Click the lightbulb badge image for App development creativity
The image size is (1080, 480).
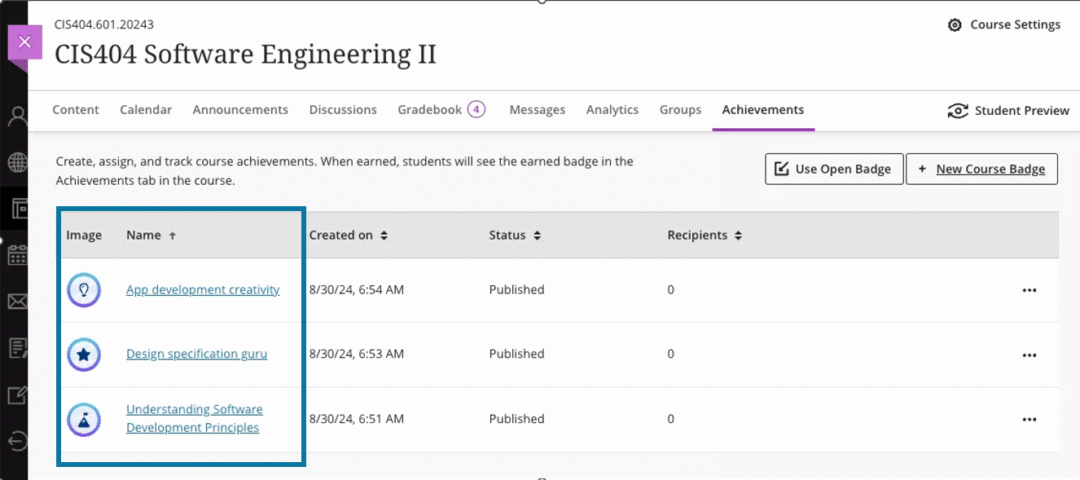[x=84, y=290]
